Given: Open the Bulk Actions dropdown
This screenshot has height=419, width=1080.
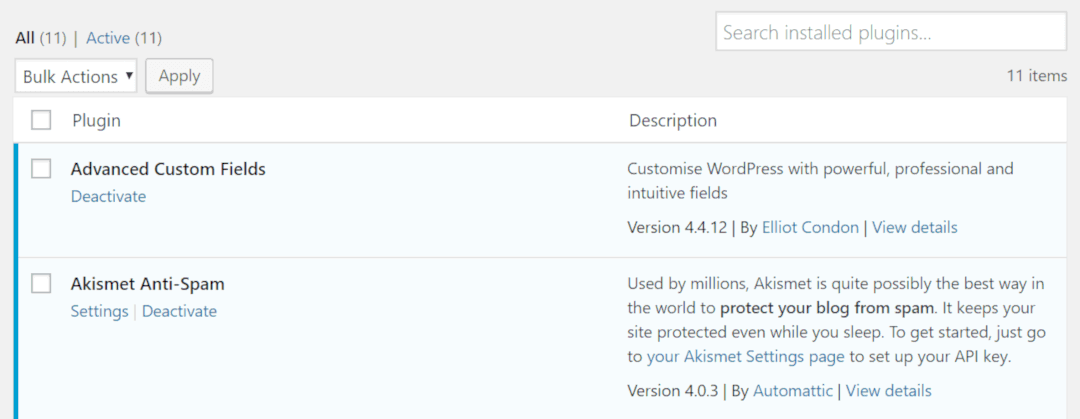Looking at the screenshot, I should click(x=77, y=76).
